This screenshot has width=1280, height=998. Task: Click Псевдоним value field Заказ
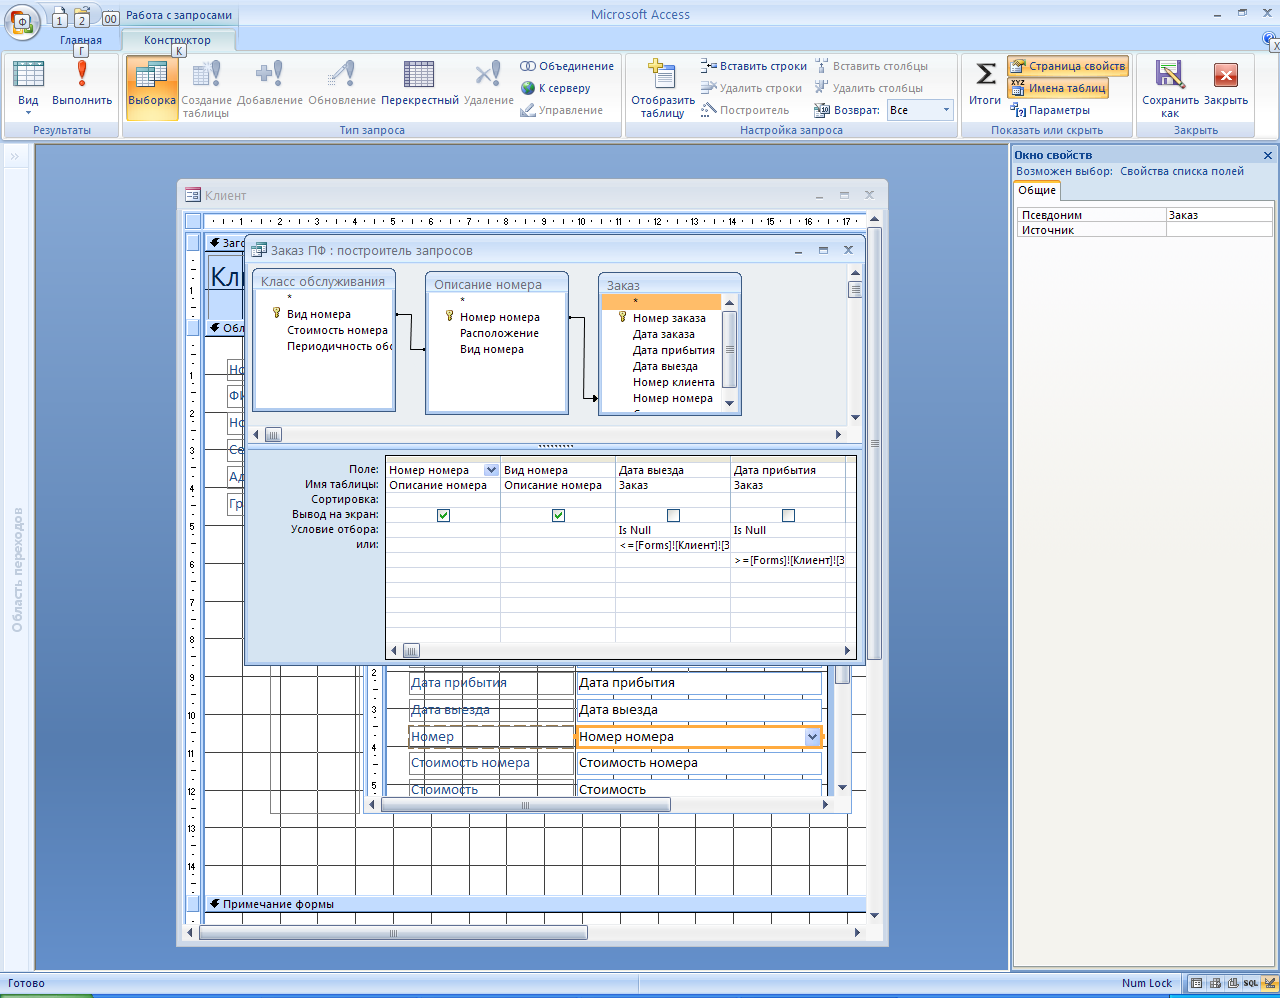1219,215
